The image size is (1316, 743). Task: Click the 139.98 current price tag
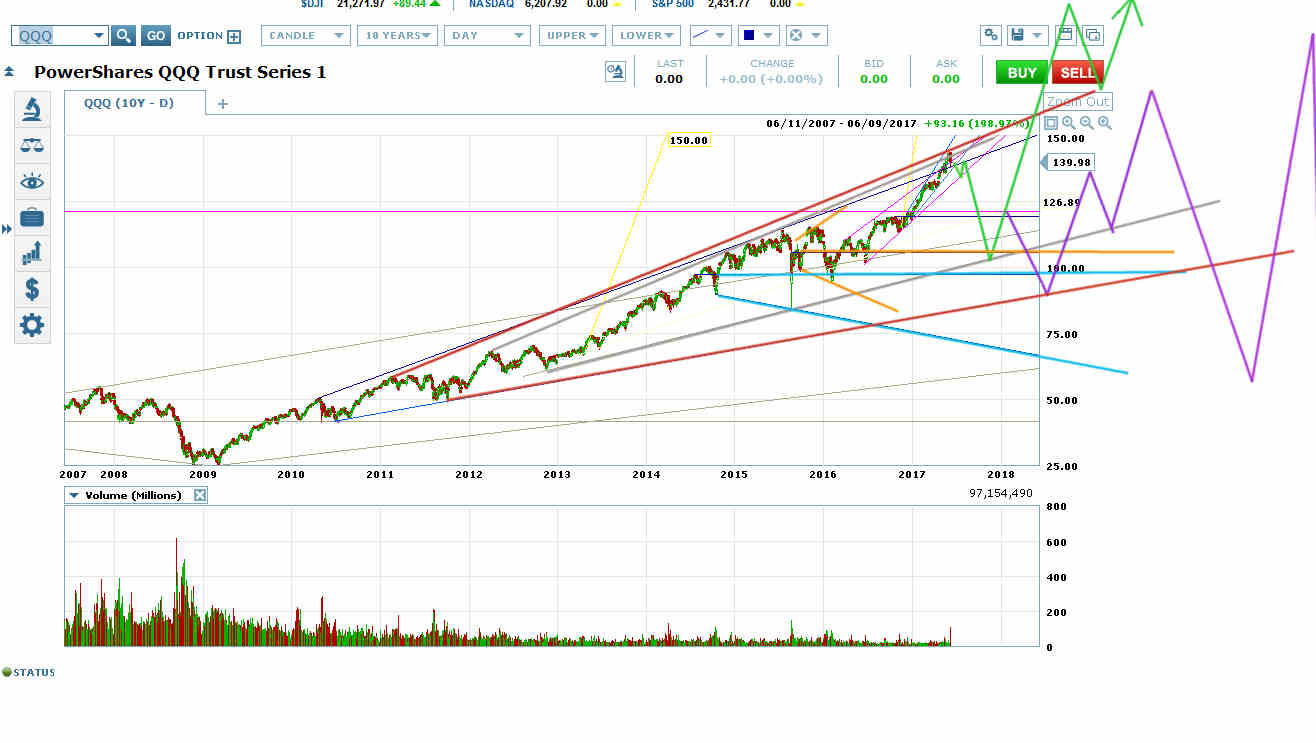click(x=1070, y=162)
